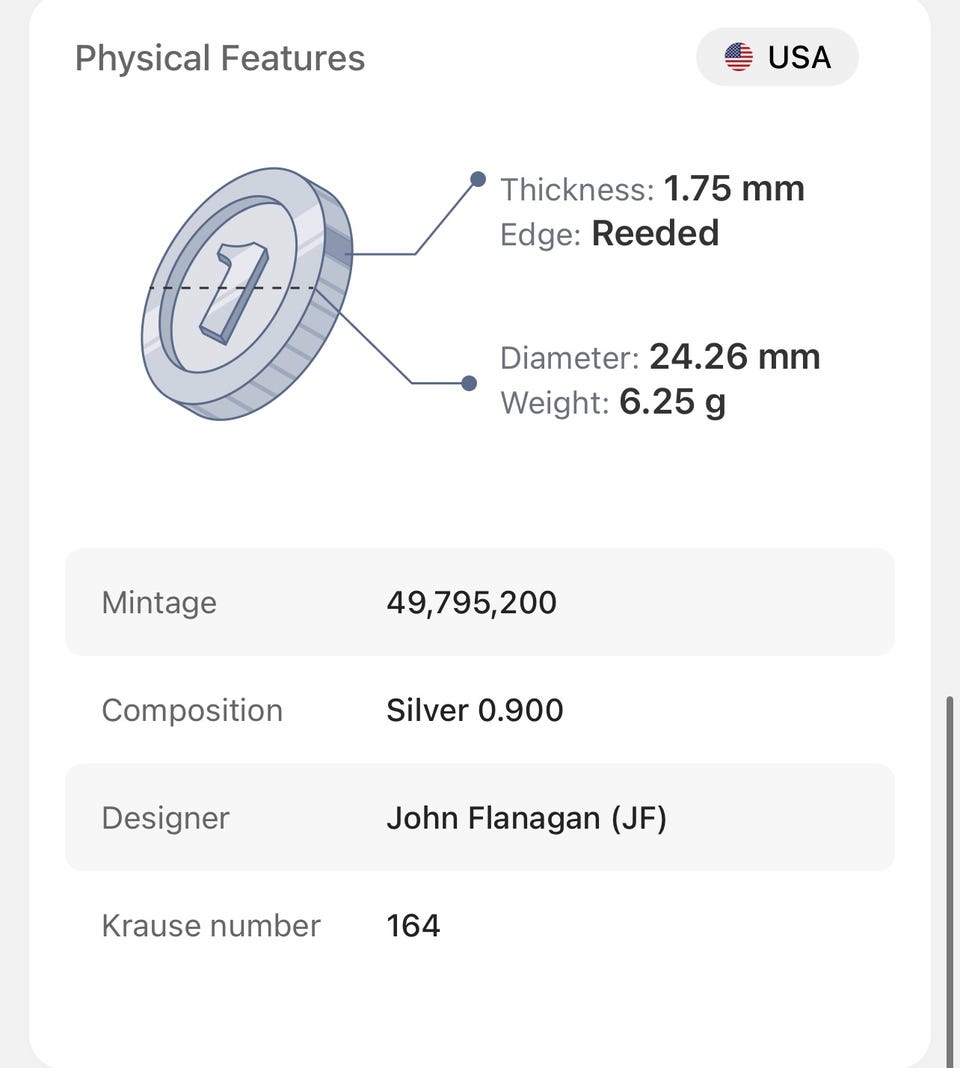The image size is (960, 1068).
Task: Select the Designer row label
Action: click(x=166, y=818)
